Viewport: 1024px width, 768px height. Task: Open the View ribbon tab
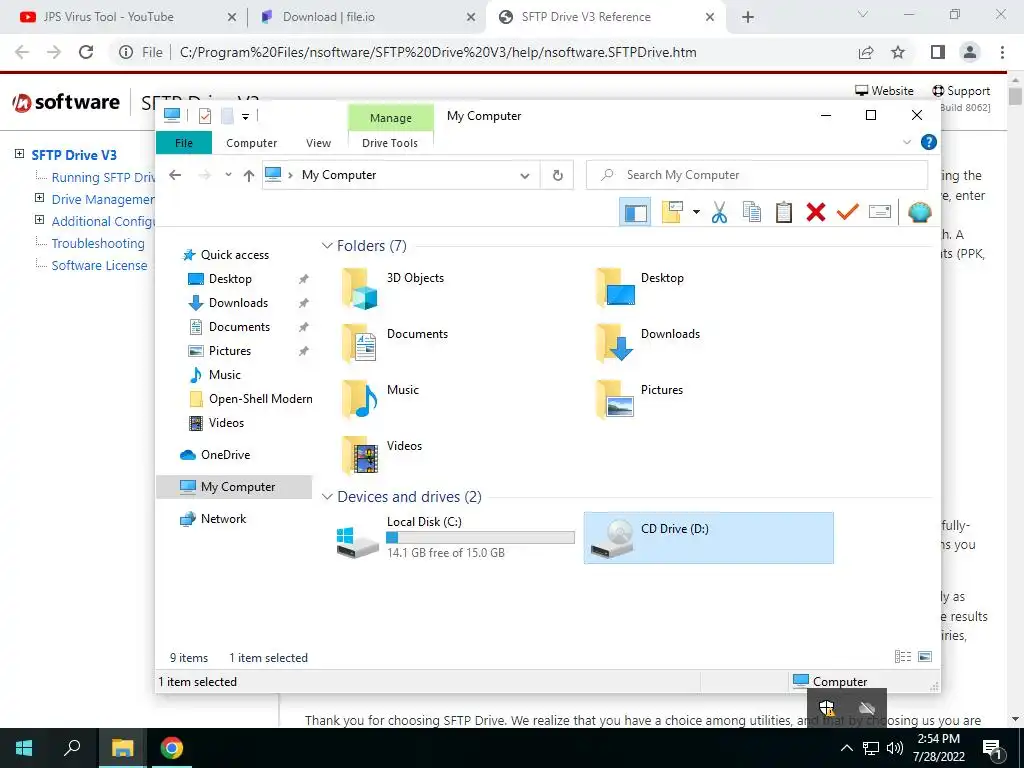click(x=319, y=143)
